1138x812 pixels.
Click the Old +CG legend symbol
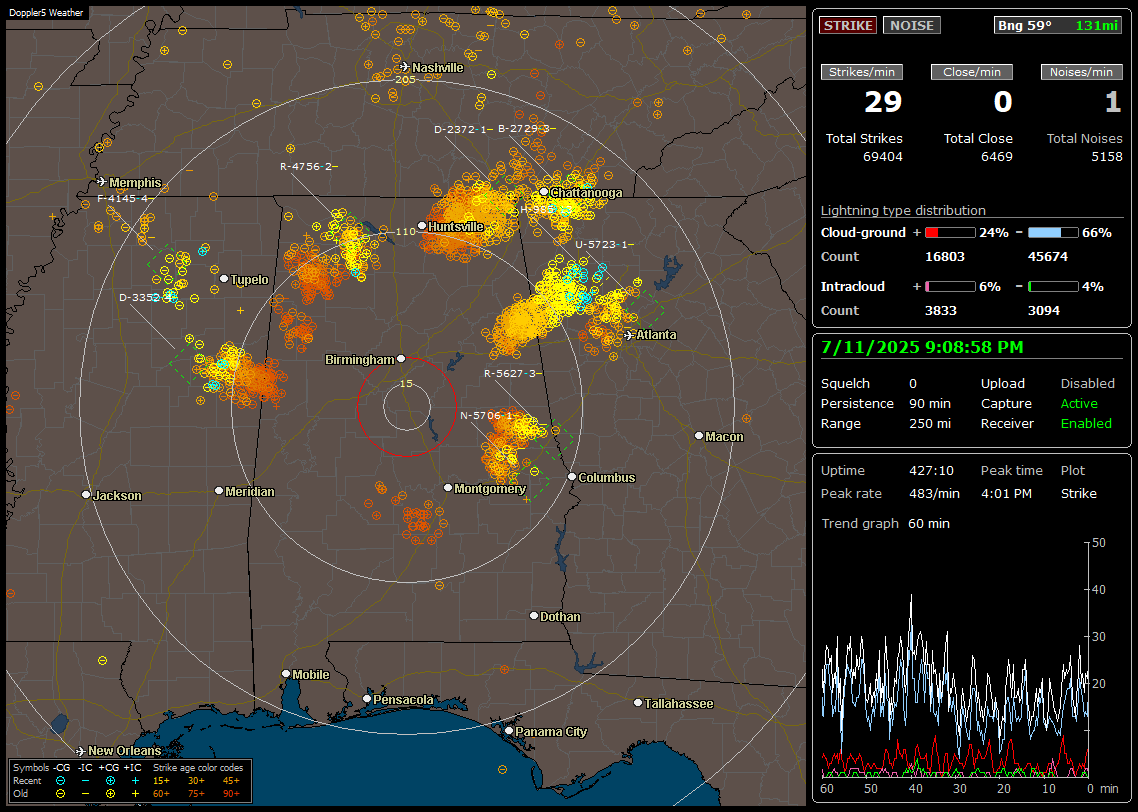(110, 794)
